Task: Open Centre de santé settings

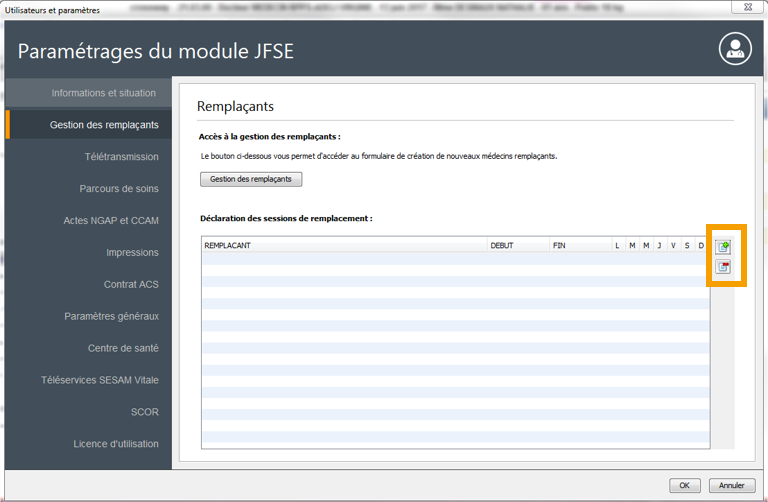Action: [x=89, y=348]
